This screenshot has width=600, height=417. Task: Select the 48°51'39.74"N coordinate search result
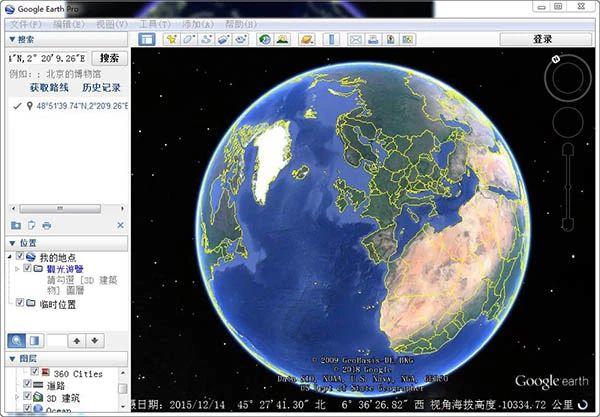coord(82,106)
